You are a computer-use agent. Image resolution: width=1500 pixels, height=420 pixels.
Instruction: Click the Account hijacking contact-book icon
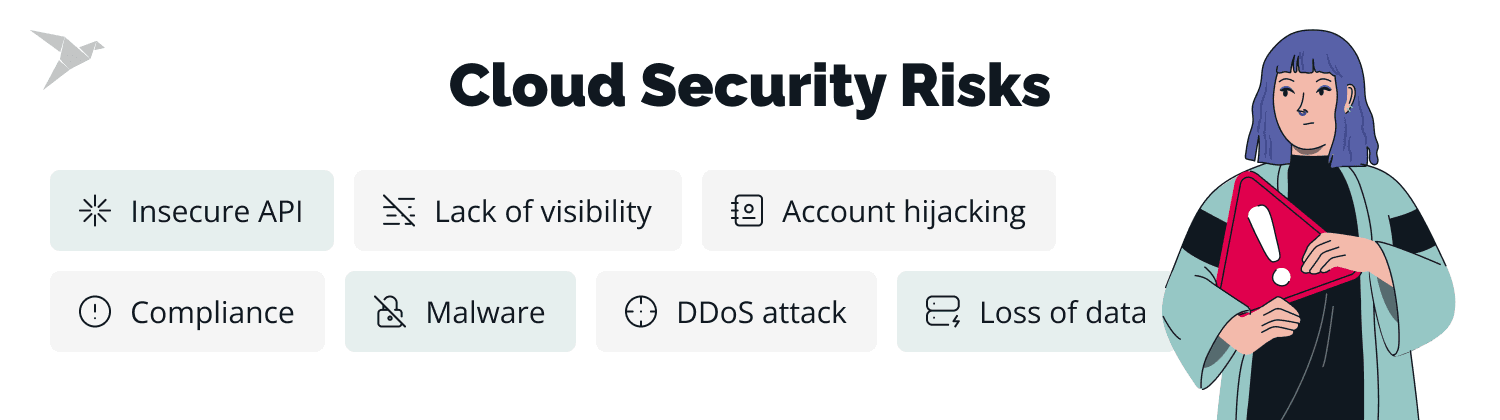746,211
